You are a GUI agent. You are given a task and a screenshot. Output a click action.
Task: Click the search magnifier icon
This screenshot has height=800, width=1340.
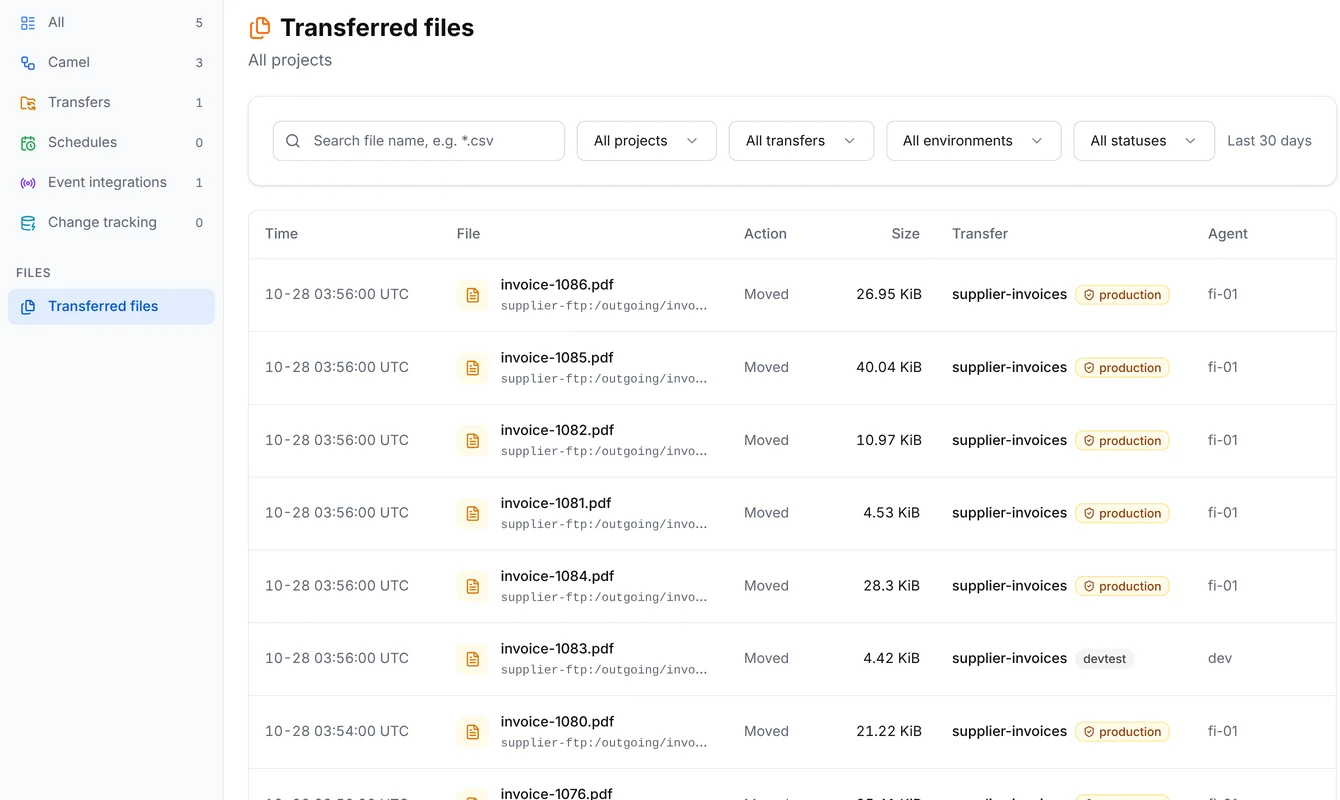point(293,141)
